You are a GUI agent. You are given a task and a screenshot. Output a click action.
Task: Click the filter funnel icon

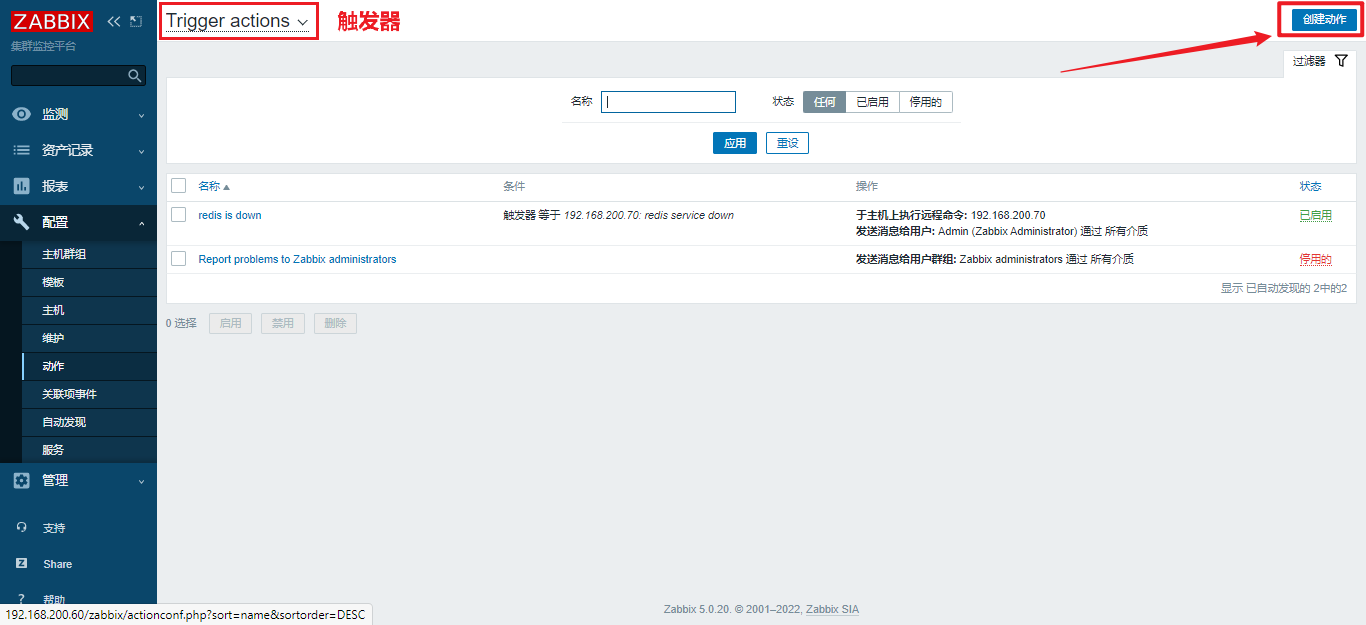pyautogui.click(x=1341, y=61)
